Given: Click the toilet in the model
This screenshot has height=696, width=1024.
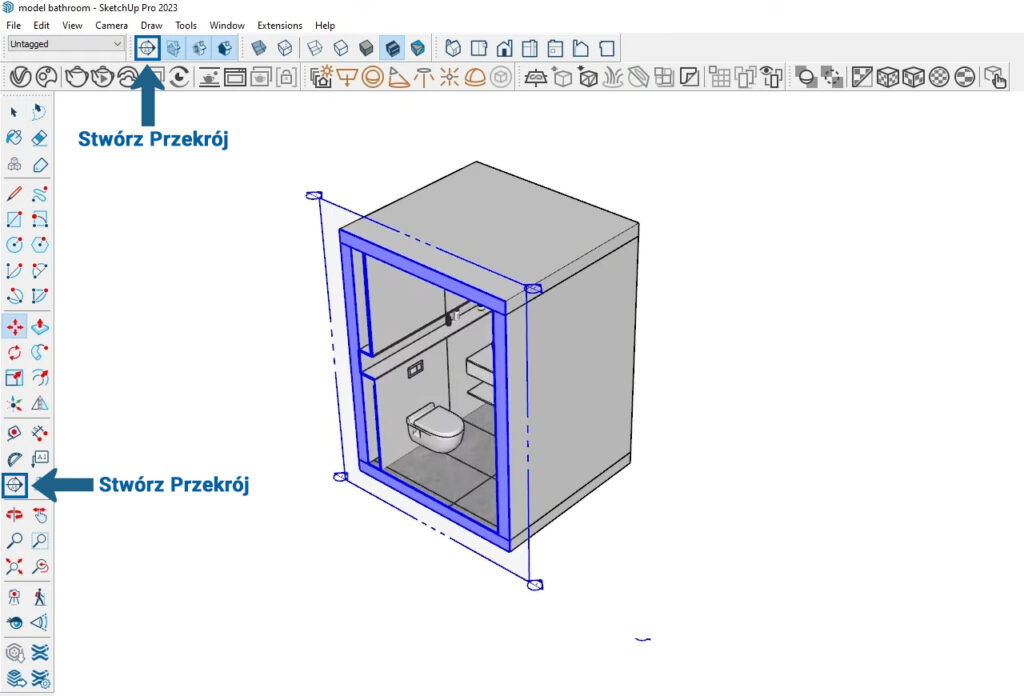Looking at the screenshot, I should 436,429.
